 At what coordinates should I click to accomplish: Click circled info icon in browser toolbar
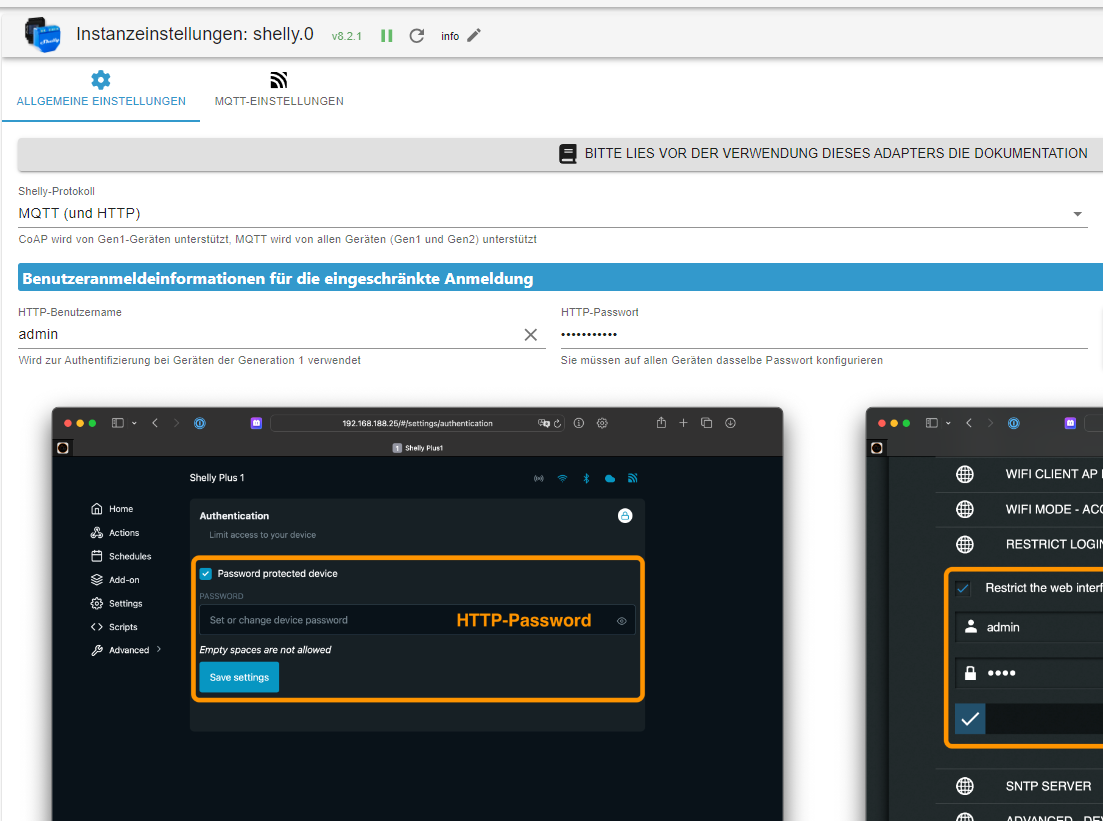click(579, 423)
